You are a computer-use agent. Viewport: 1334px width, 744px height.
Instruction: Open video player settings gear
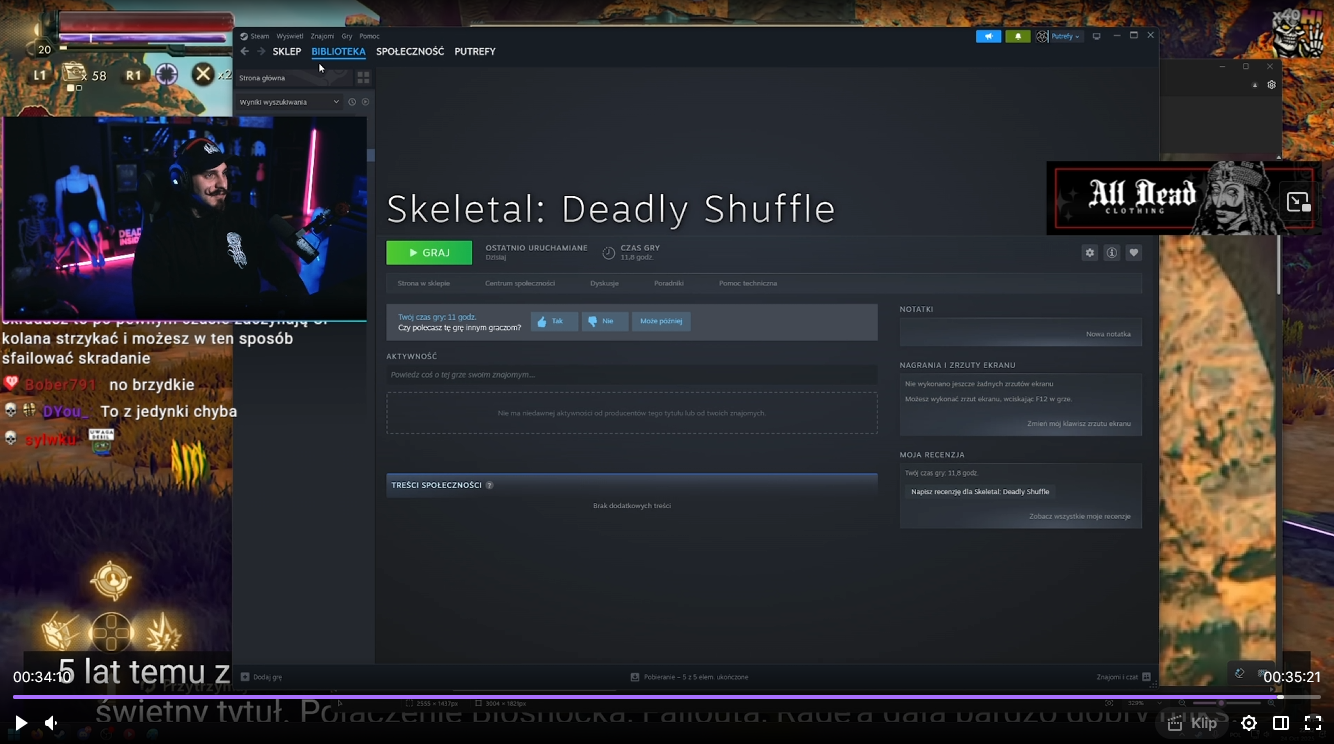click(1249, 723)
